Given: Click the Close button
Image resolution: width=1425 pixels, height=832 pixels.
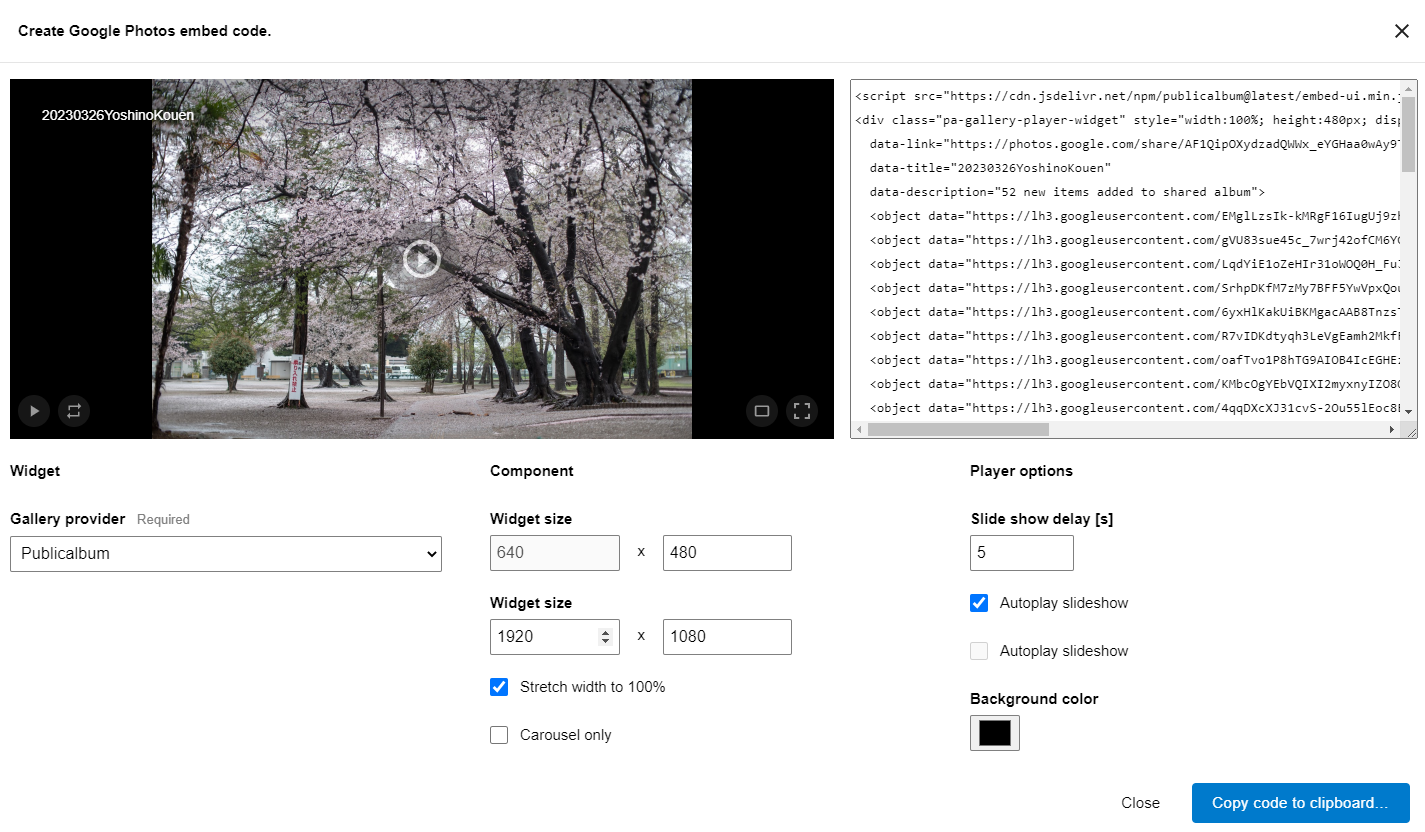Looking at the screenshot, I should 1140,803.
